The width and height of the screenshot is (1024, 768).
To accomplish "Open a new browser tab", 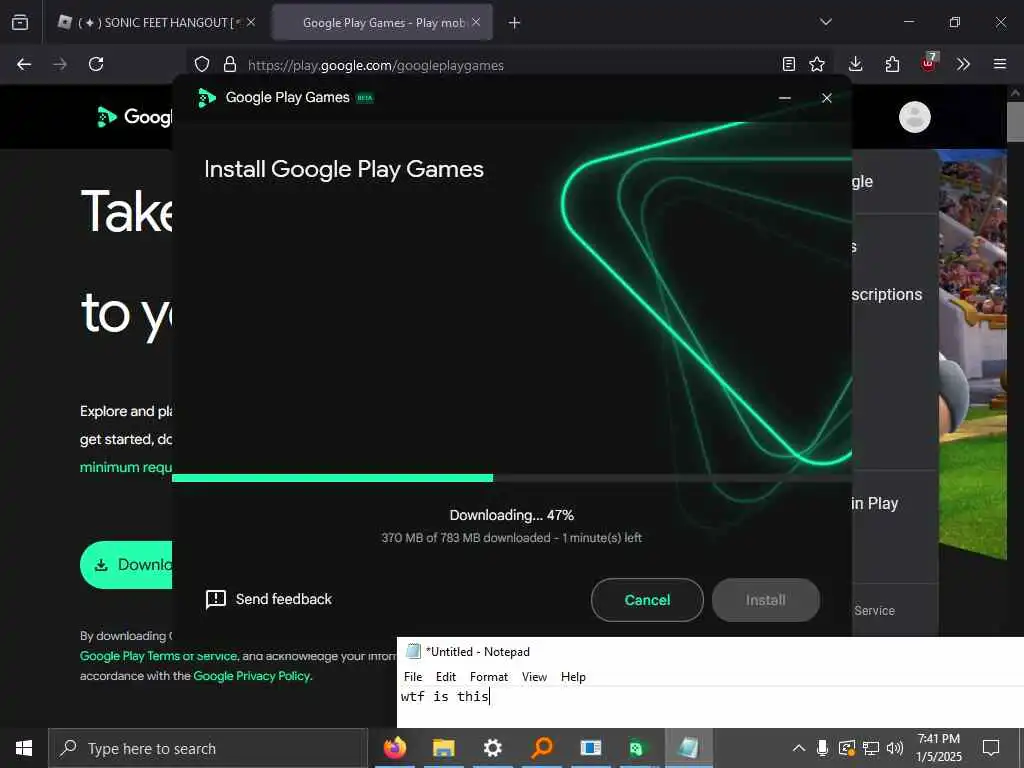I will [515, 23].
